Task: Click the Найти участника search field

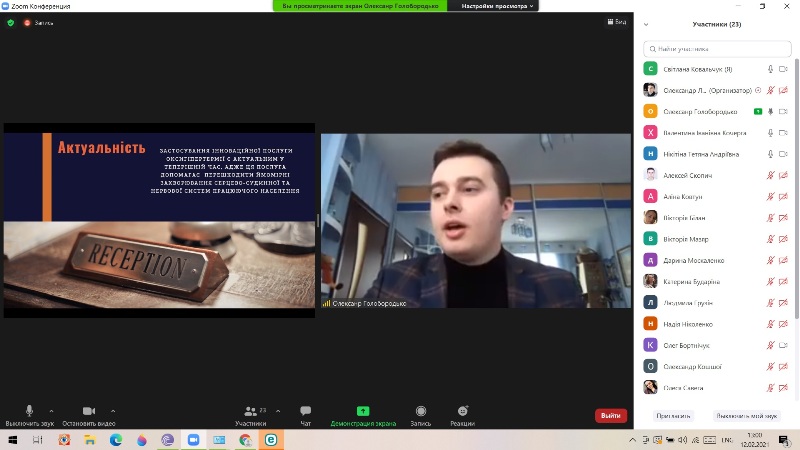Action: (717, 49)
